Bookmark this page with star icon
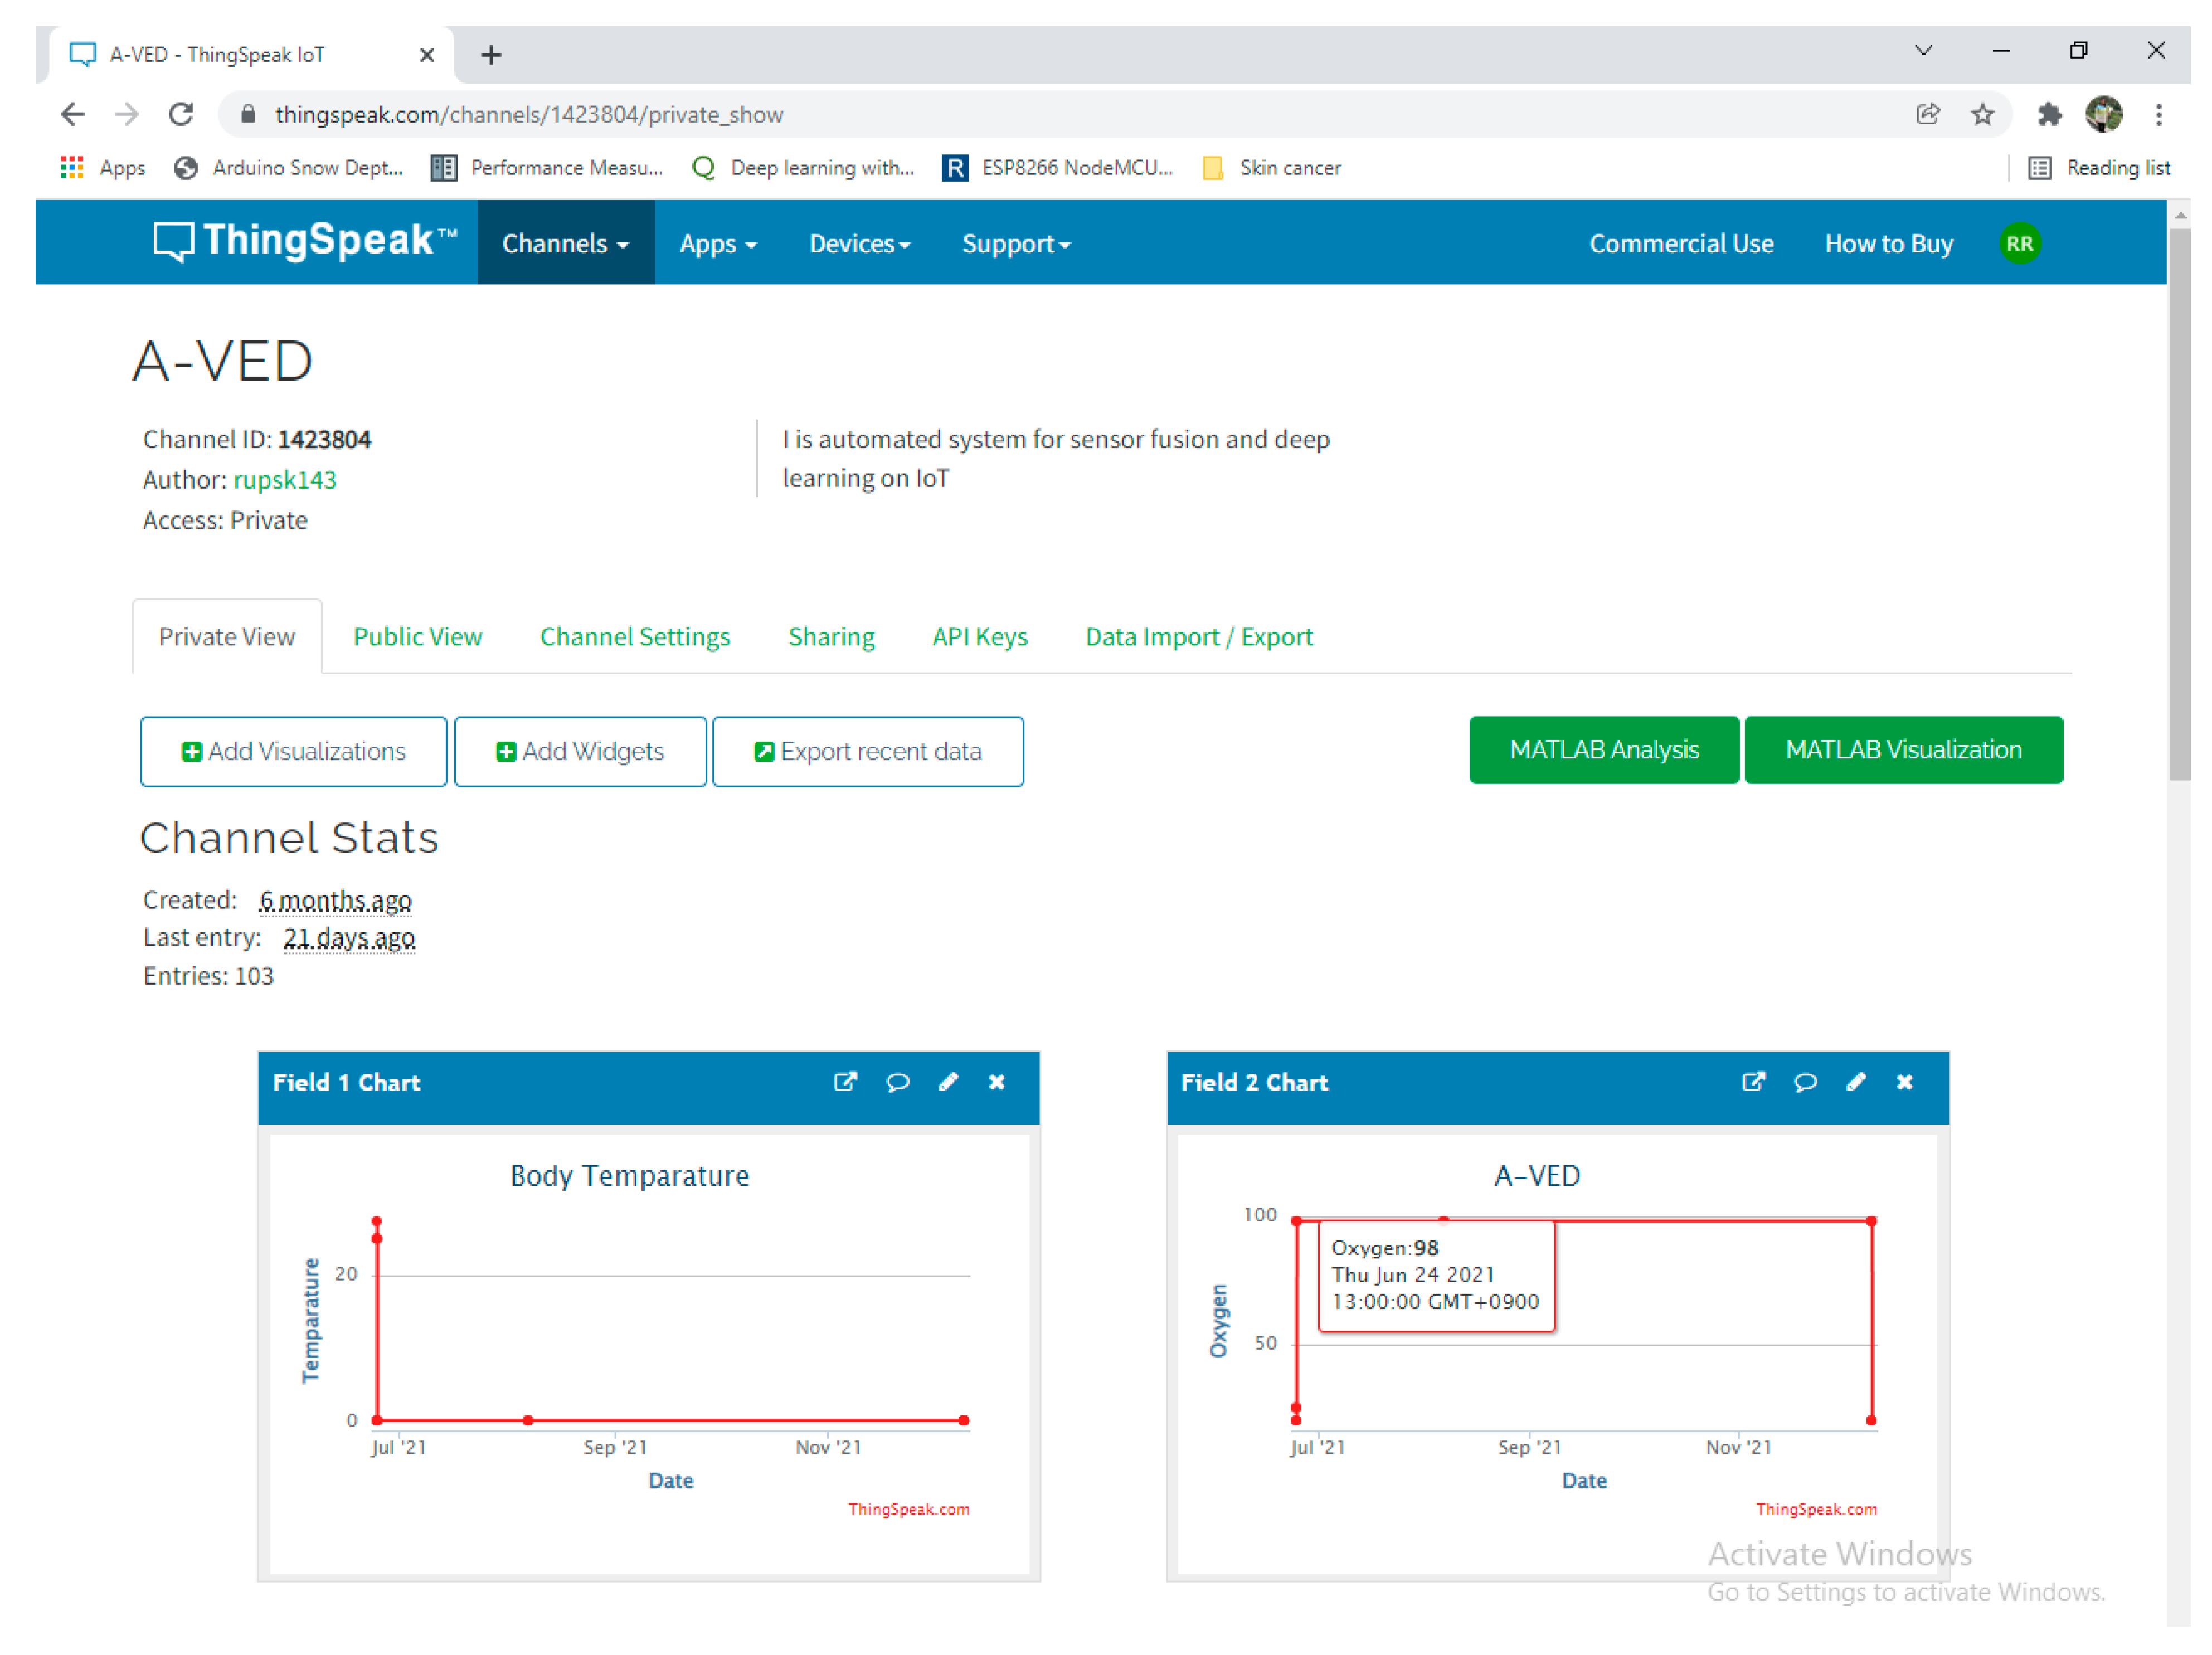Screen dimensions: 2212x1655 click(x=1982, y=115)
